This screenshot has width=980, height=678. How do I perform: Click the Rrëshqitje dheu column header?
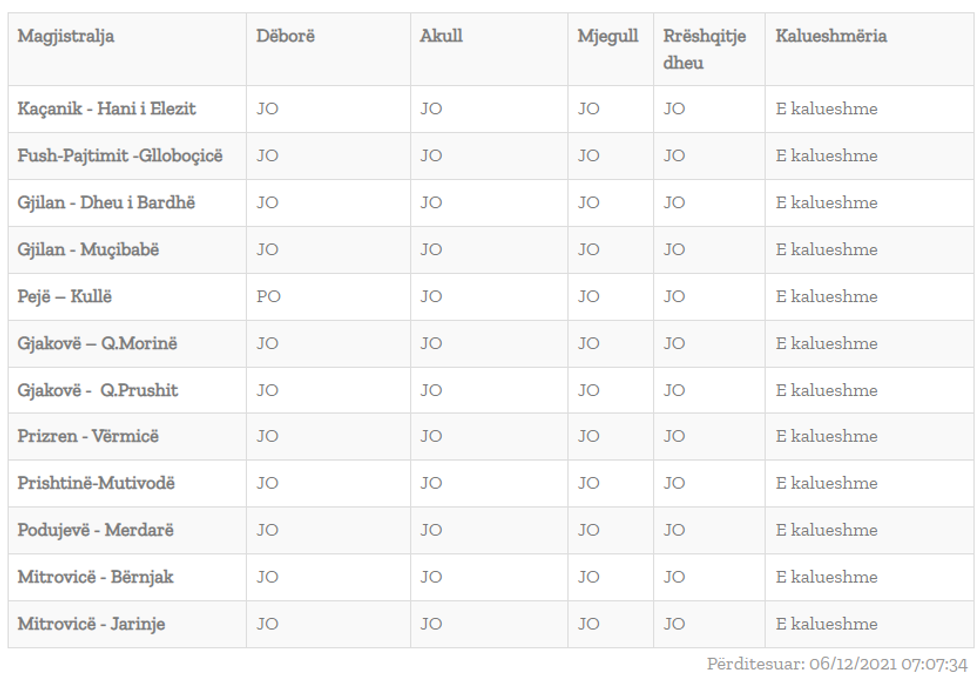pyautogui.click(x=704, y=49)
